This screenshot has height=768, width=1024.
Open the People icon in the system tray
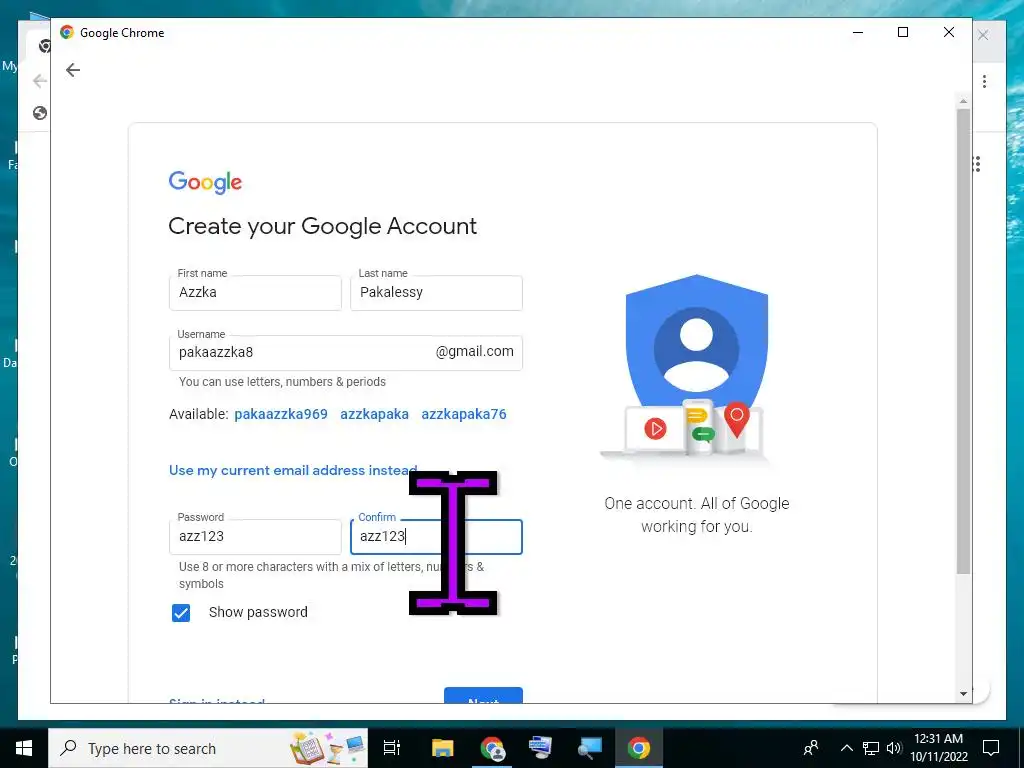pos(811,748)
